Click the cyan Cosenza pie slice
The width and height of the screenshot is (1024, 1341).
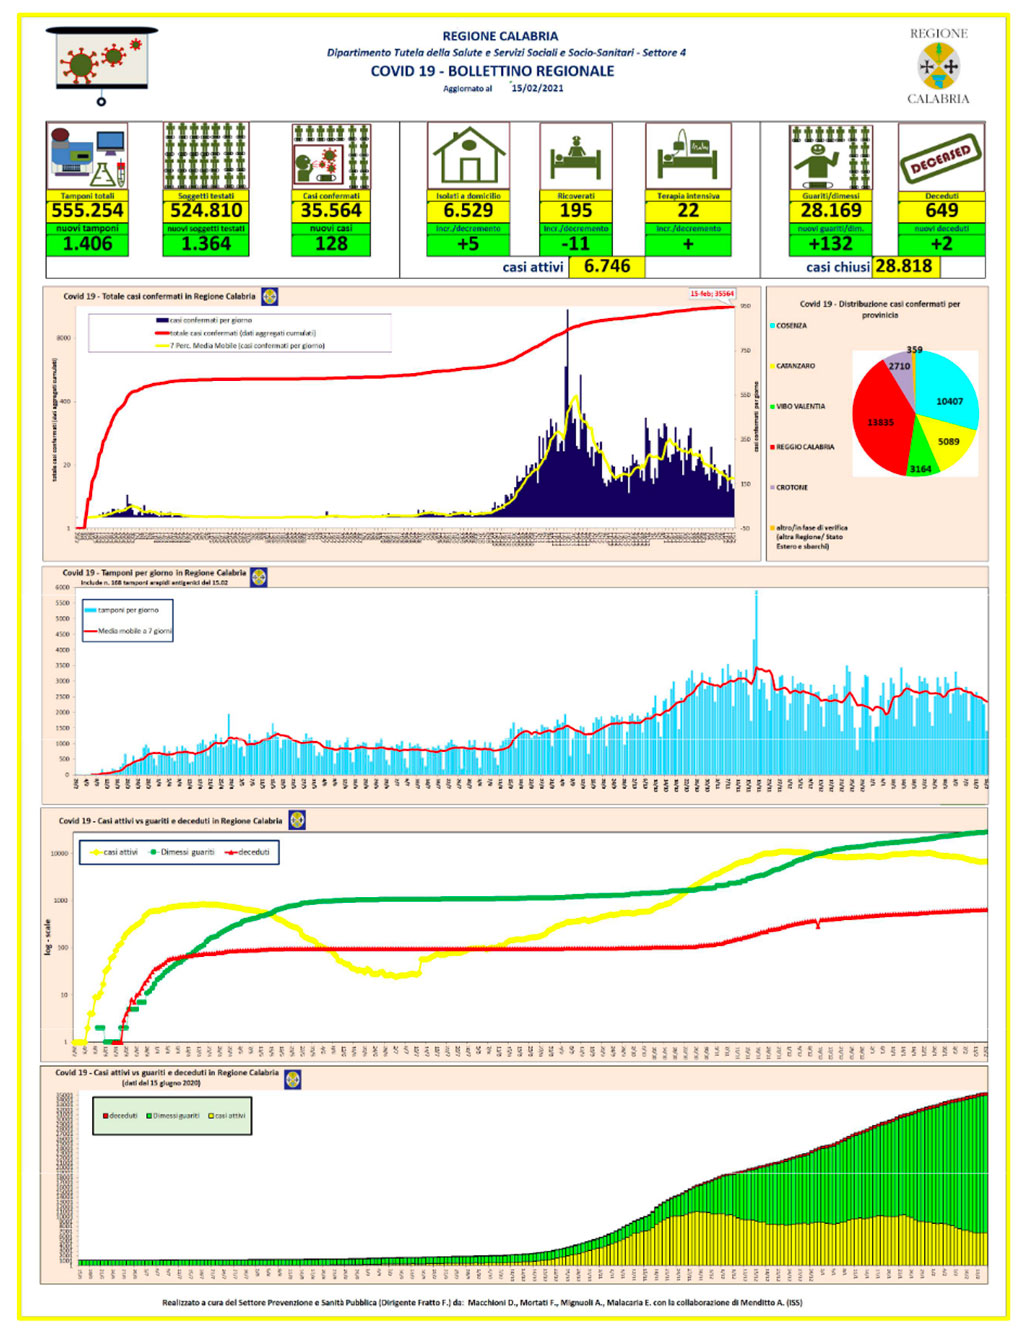click(946, 390)
